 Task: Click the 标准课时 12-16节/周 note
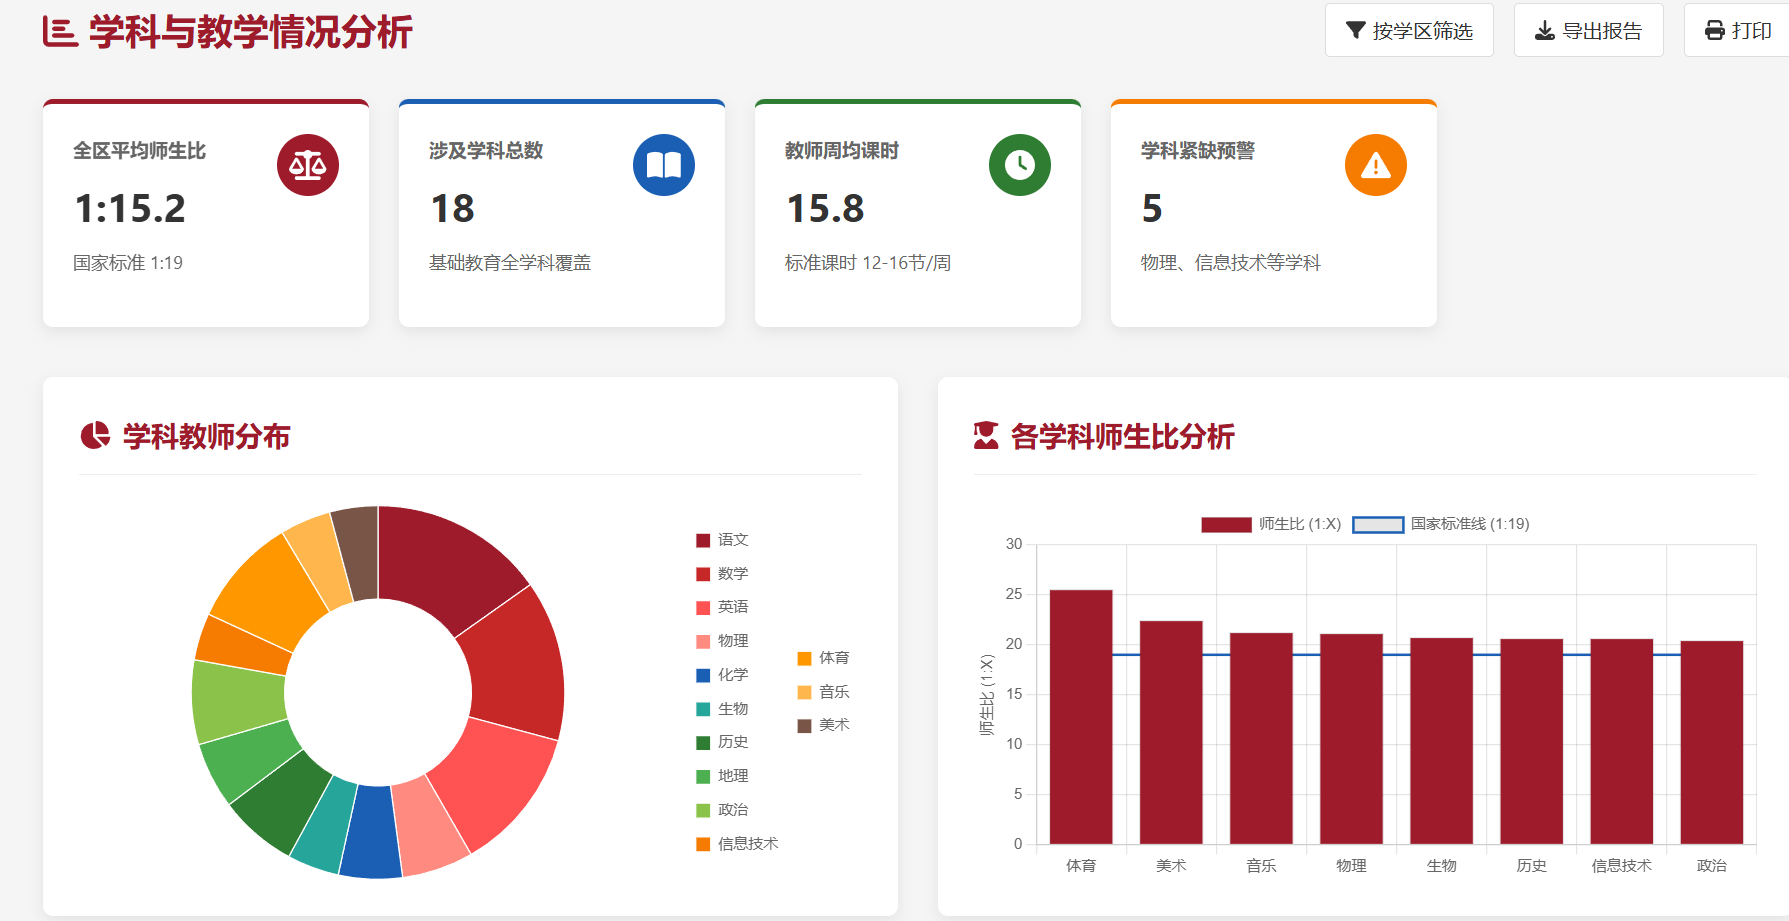click(x=868, y=263)
